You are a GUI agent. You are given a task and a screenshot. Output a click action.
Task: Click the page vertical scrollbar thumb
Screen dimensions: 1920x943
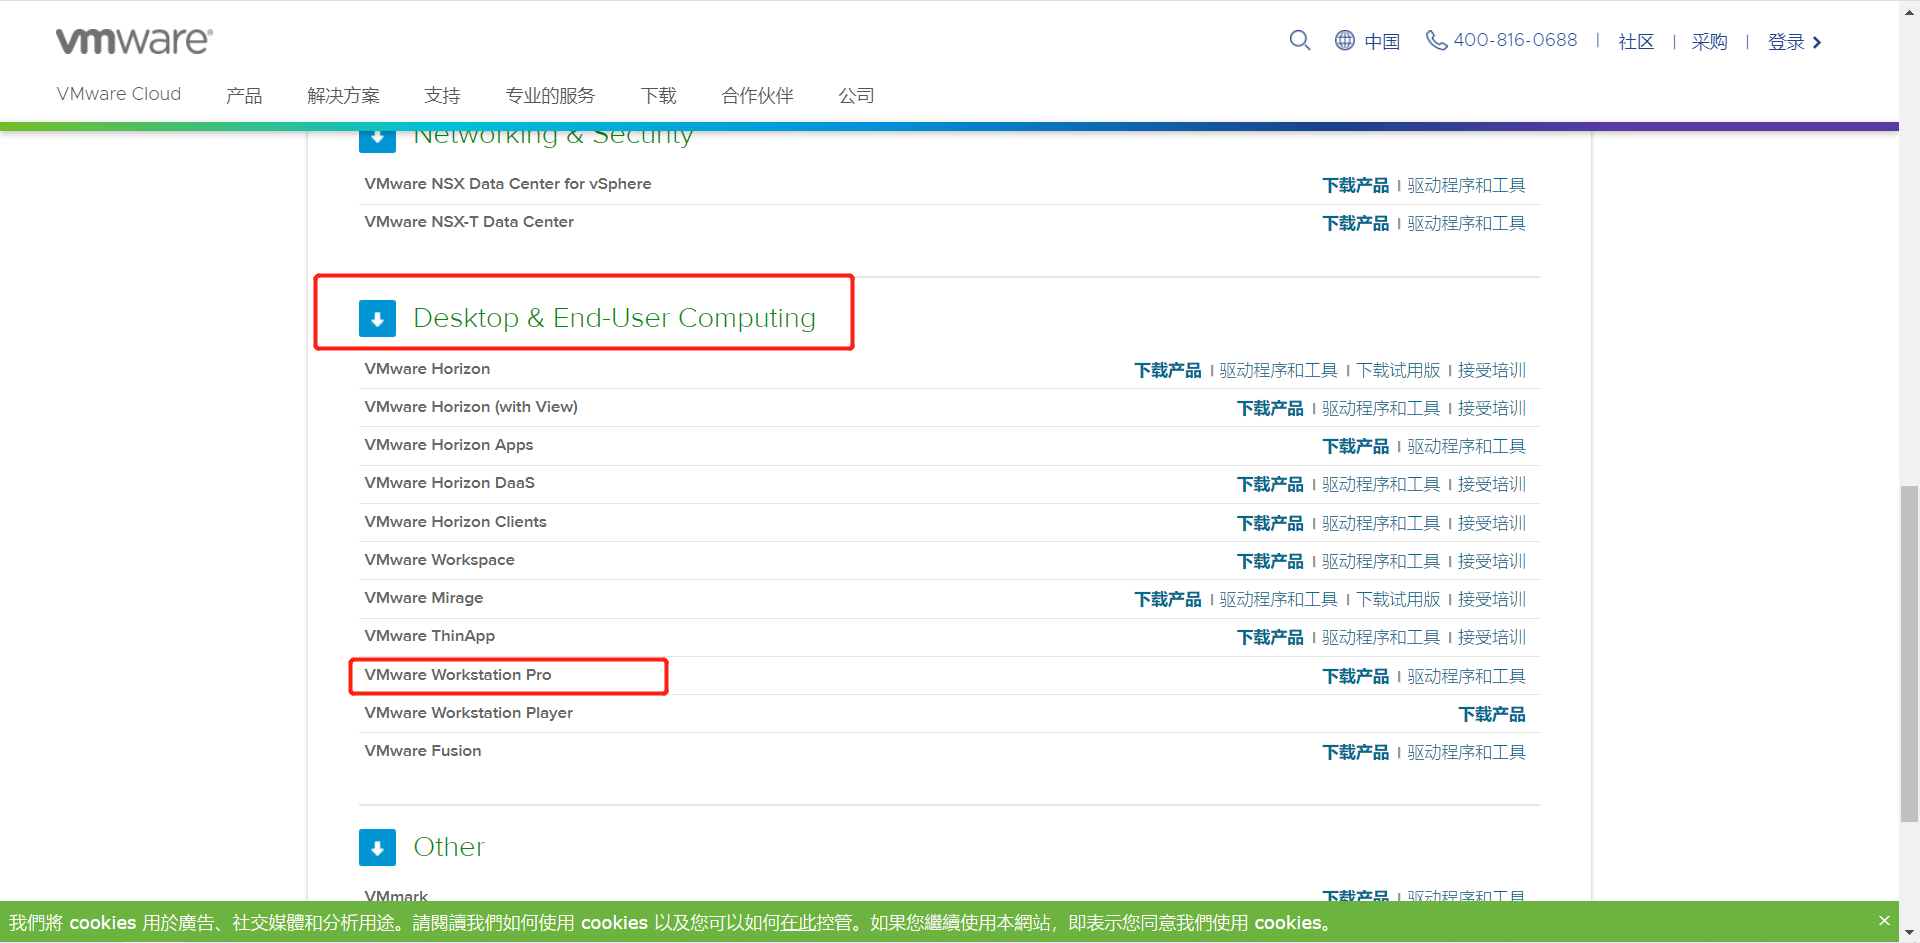coord(1909,653)
